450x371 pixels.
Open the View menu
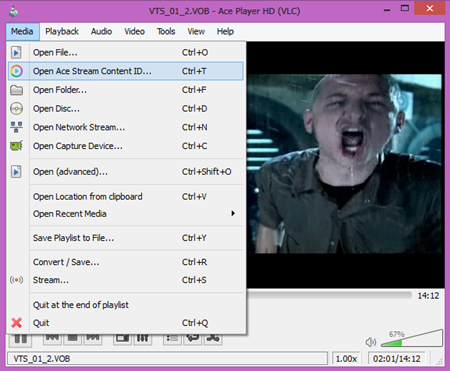[x=196, y=32]
